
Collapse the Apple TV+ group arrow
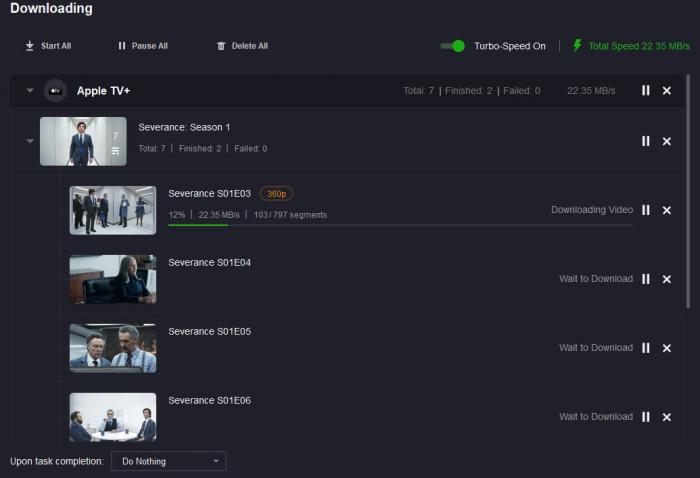pyautogui.click(x=29, y=91)
